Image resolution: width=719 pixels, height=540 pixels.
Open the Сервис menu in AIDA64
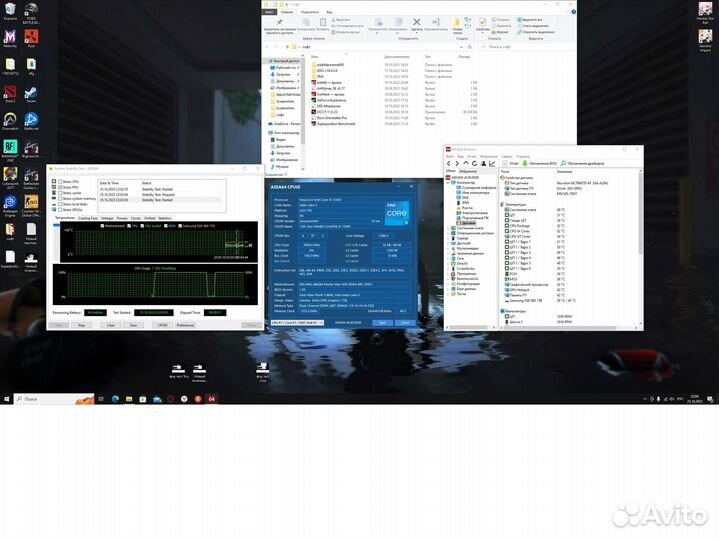pyautogui.click(x=507, y=156)
